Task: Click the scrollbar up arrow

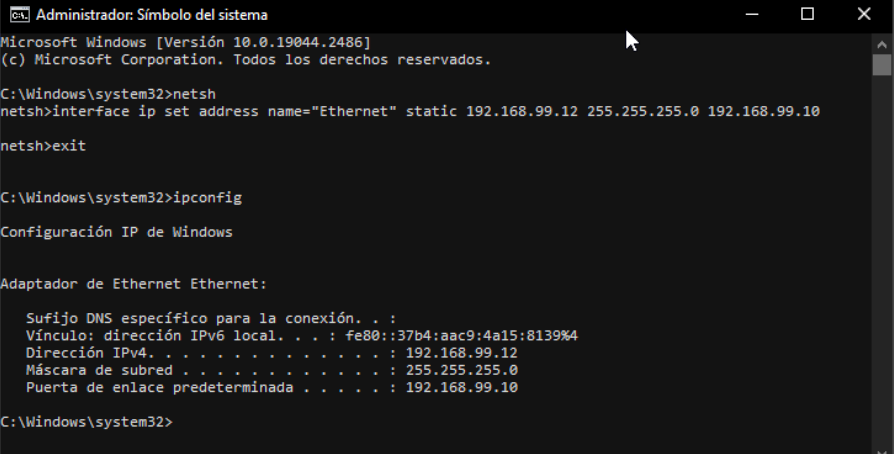Action: (x=881, y=43)
